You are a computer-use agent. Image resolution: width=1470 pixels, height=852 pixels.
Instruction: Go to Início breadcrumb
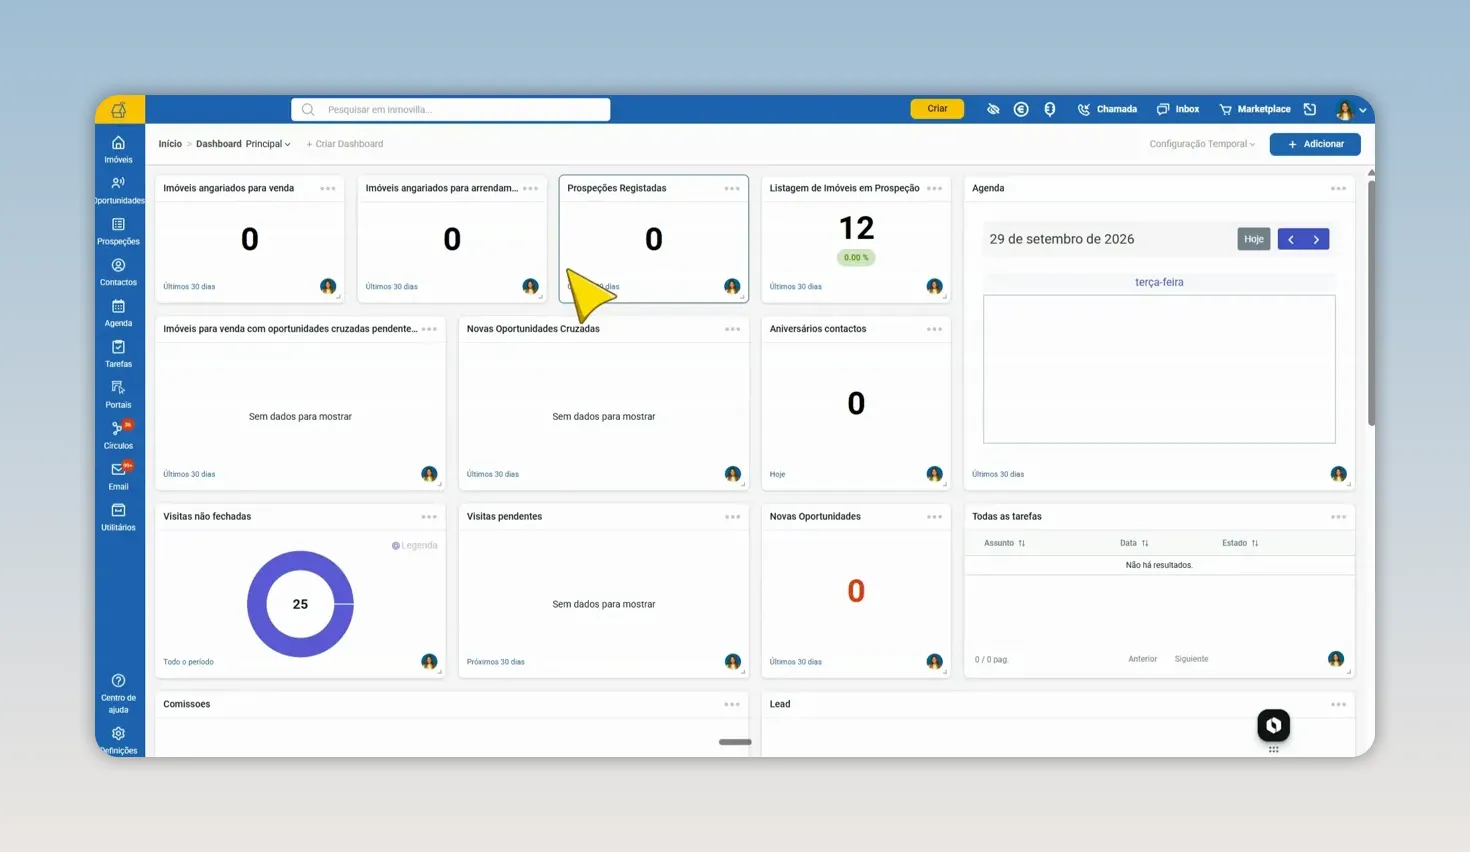(170, 144)
